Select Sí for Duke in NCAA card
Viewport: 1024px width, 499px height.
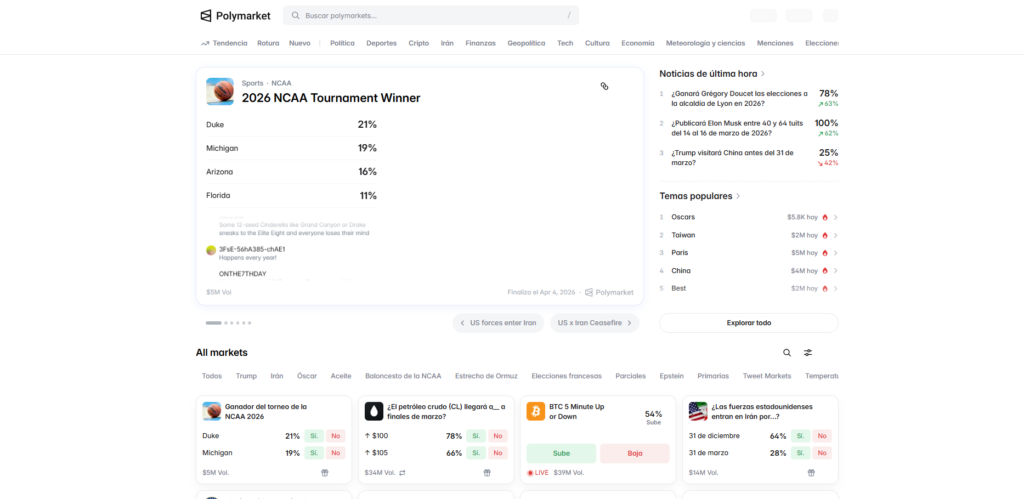click(313, 436)
